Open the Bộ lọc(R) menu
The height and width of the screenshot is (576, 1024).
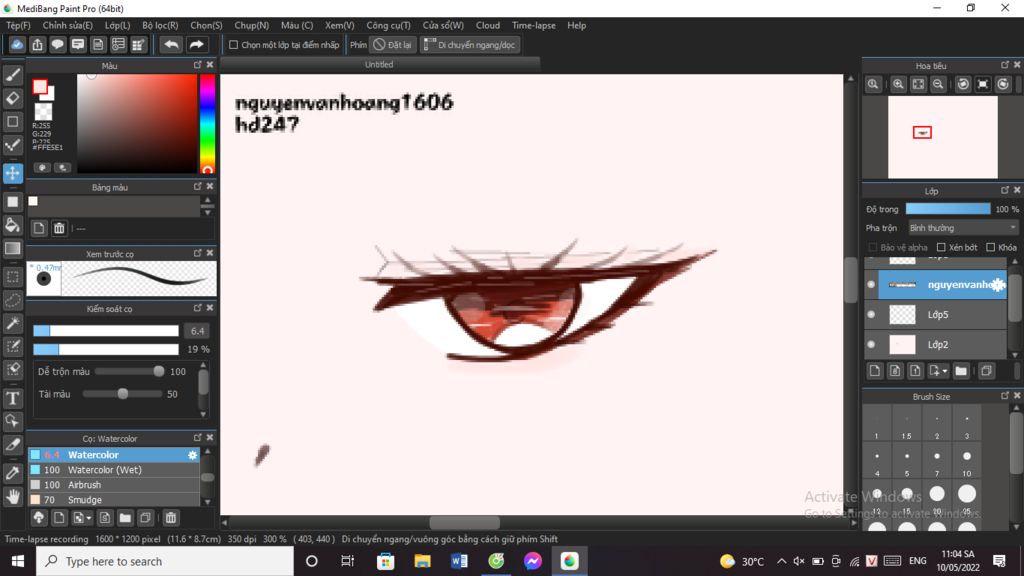161,25
